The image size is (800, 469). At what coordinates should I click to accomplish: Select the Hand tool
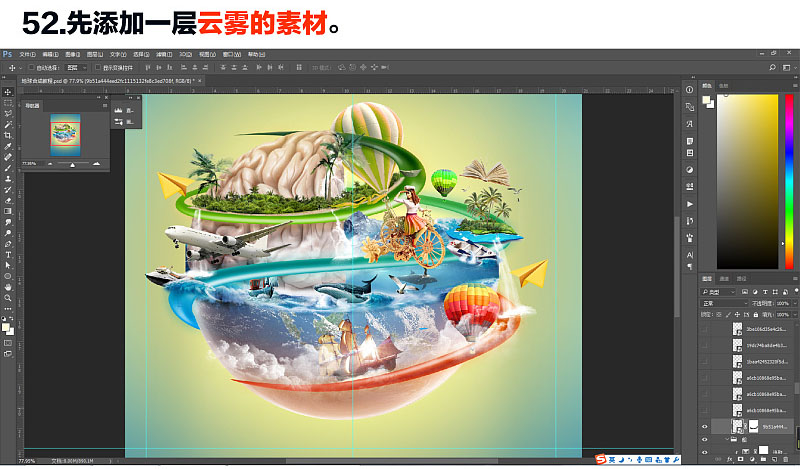(8, 287)
